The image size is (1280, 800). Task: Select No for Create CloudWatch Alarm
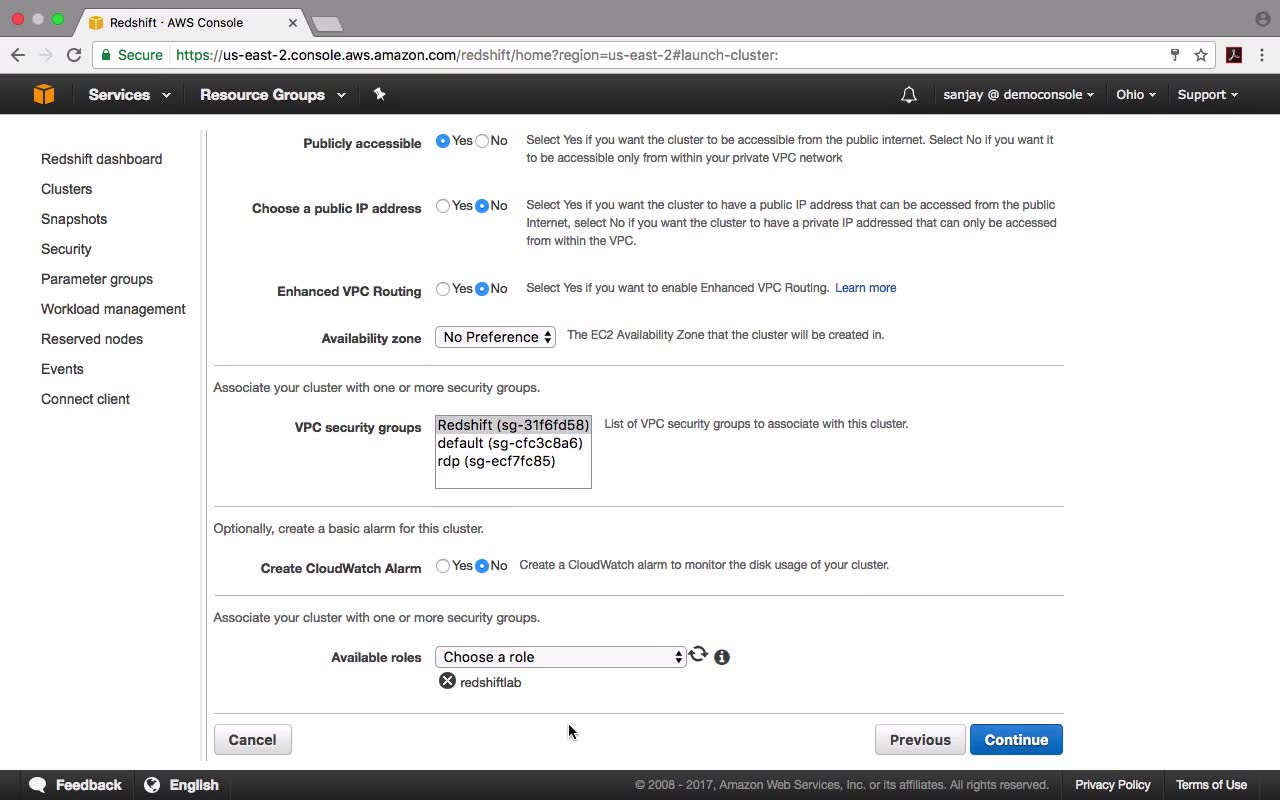click(x=482, y=566)
